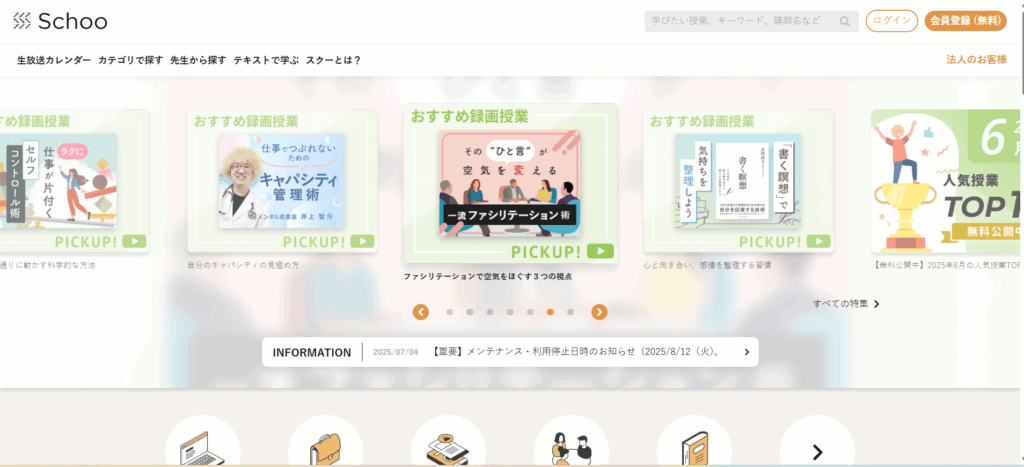Click the two people talking category icon
This screenshot has height=467, width=1024.
pos(571,442)
